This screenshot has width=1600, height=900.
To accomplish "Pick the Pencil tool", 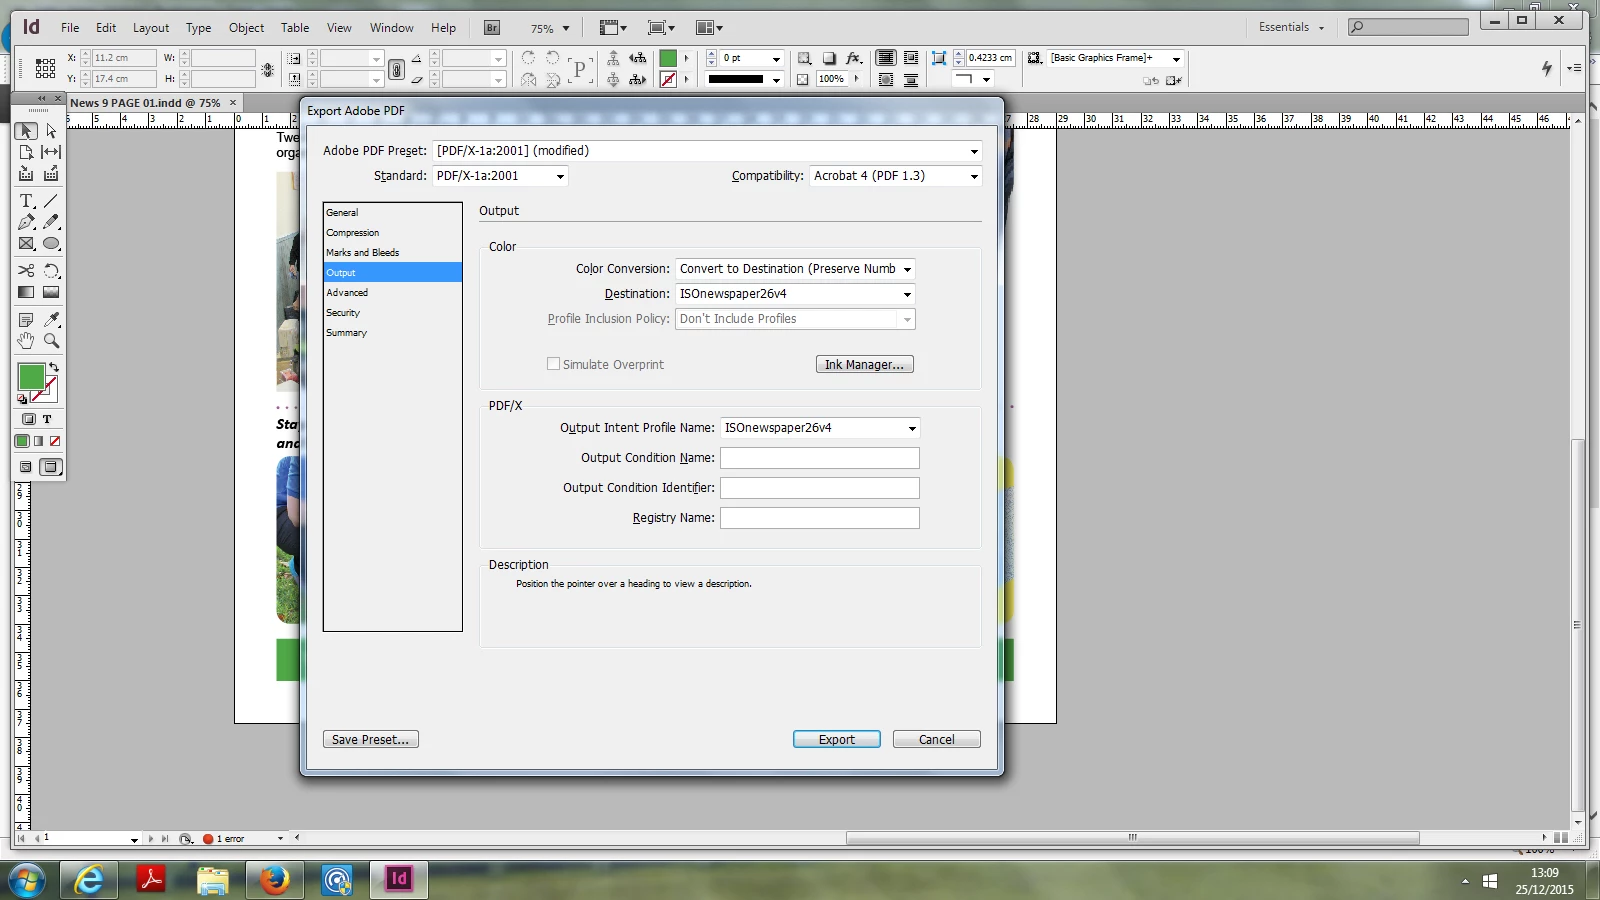I will (51, 222).
